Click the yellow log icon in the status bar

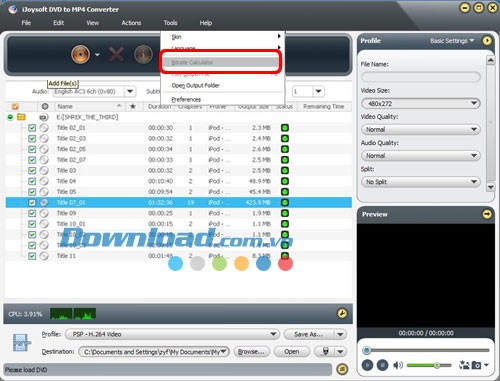tap(342, 369)
